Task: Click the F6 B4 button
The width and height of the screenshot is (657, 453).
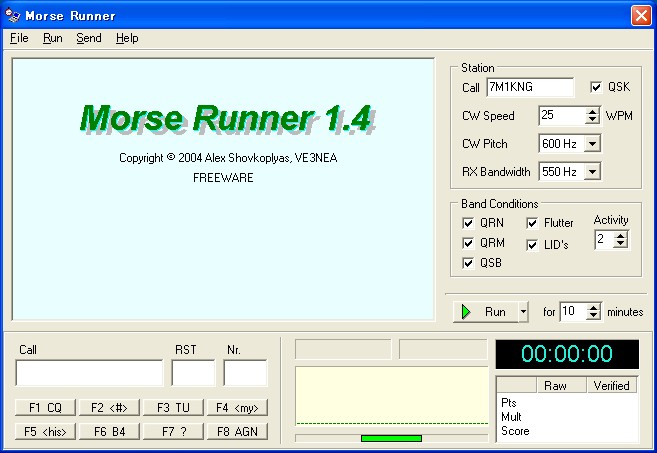Action: [109, 432]
